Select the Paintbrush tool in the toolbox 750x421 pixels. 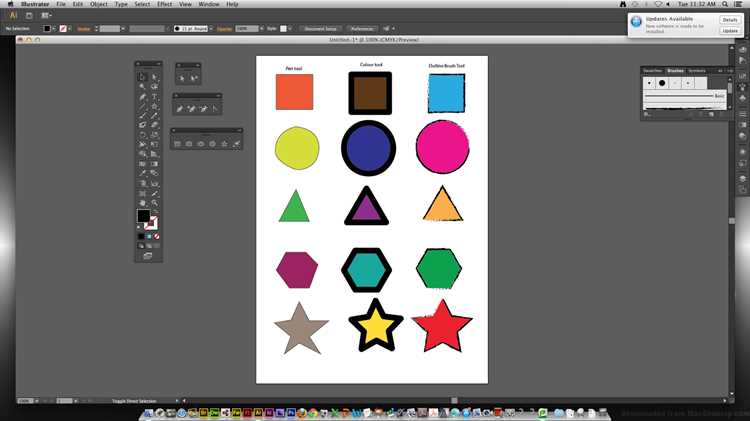point(142,116)
